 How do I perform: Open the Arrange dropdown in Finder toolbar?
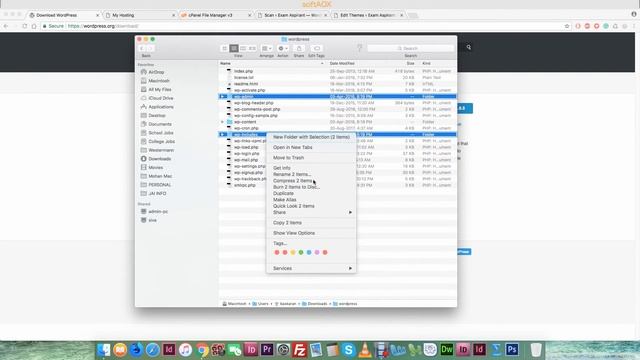click(x=267, y=48)
